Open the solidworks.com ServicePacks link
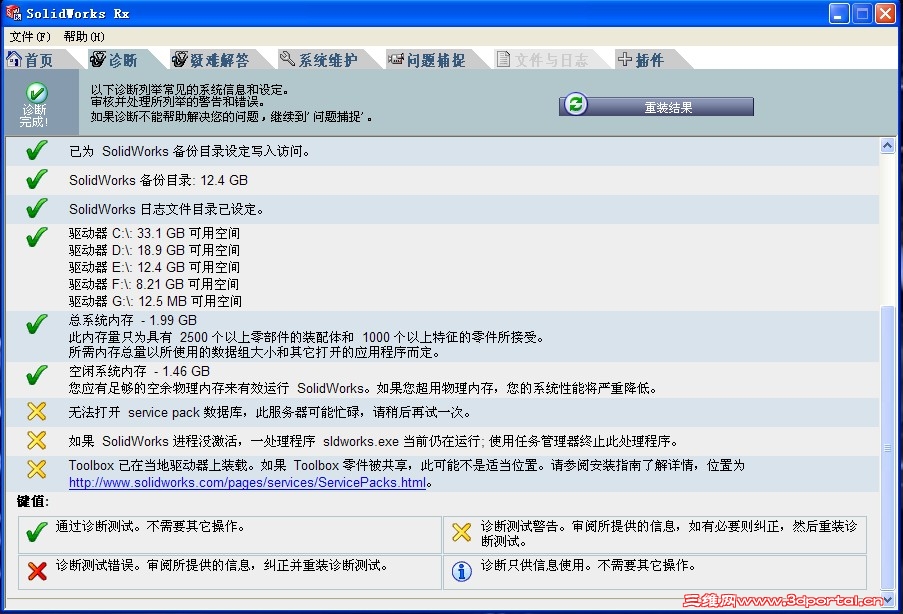 248,483
